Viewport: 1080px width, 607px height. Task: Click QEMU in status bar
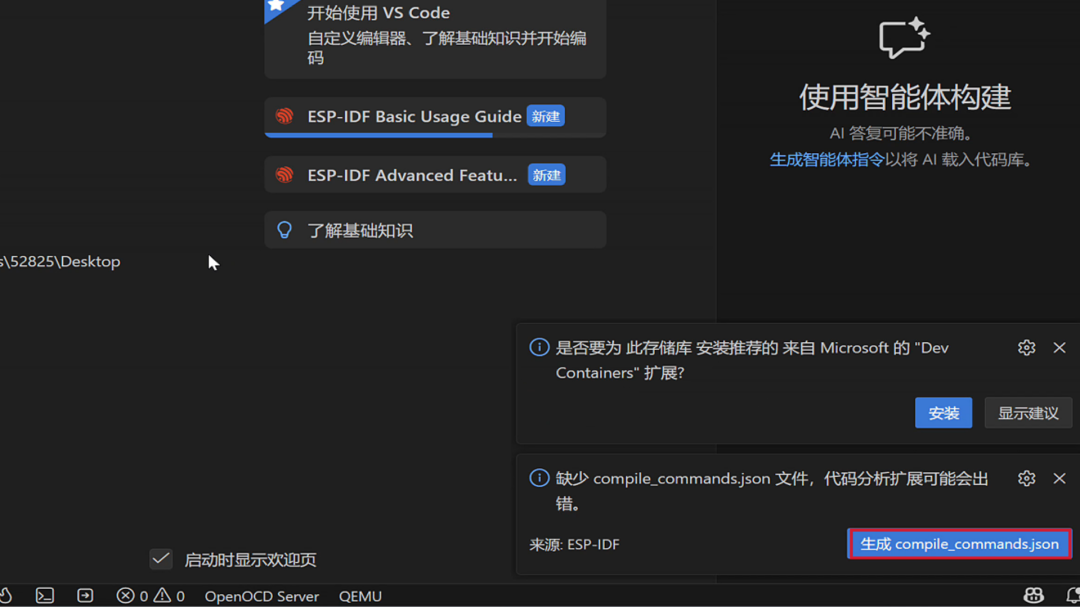tap(360, 596)
